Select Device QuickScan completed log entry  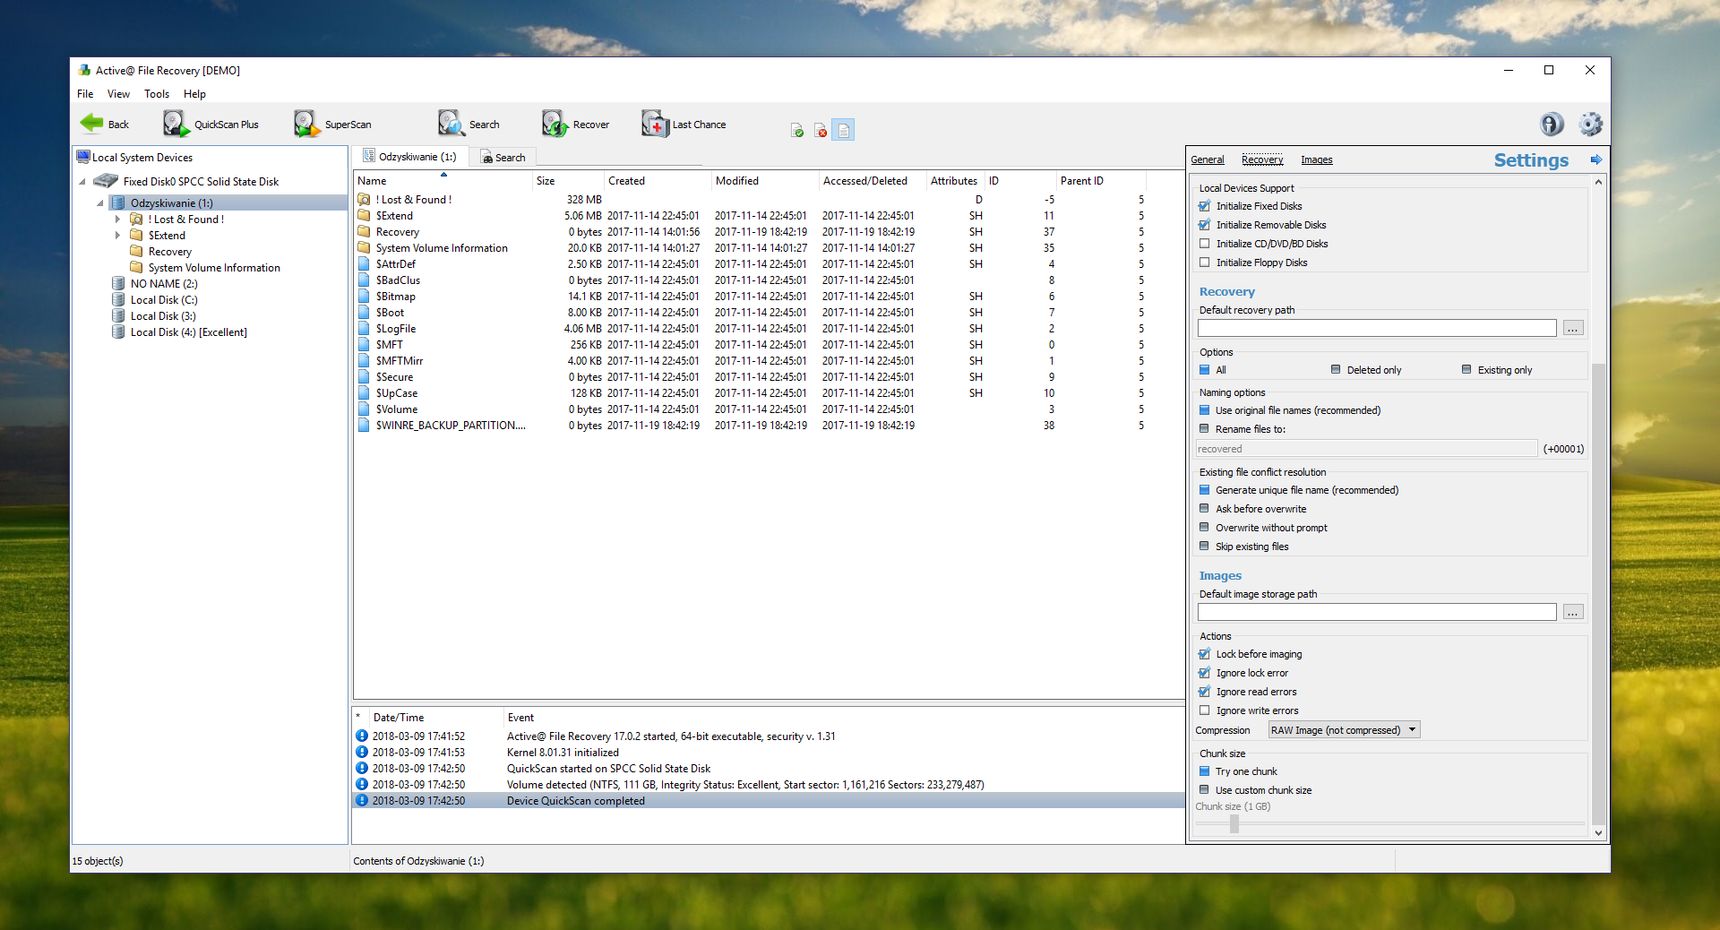(768, 801)
